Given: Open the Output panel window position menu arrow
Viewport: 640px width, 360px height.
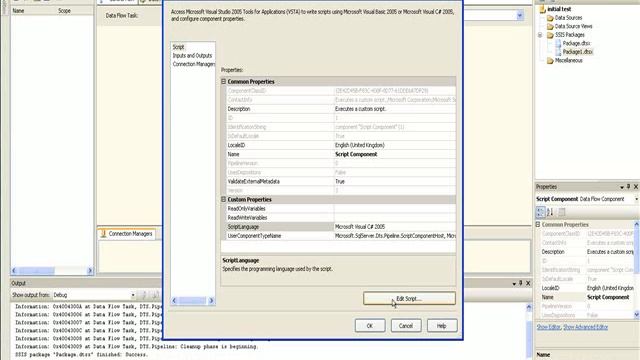Looking at the screenshot, I should 514,283.
